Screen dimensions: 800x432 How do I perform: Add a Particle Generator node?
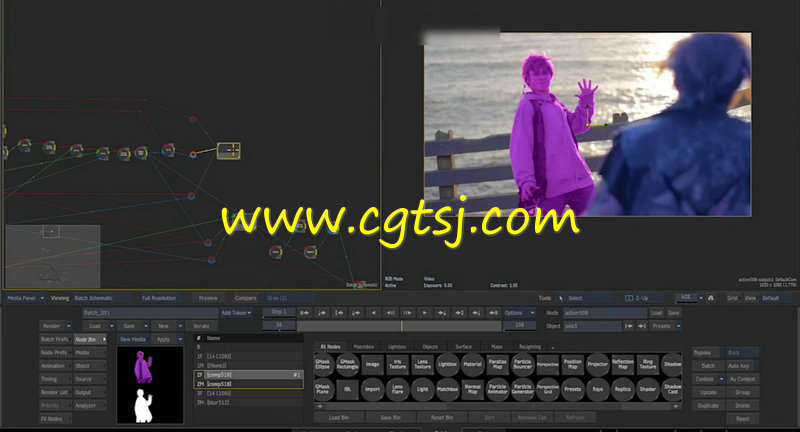pyautogui.click(x=522, y=389)
